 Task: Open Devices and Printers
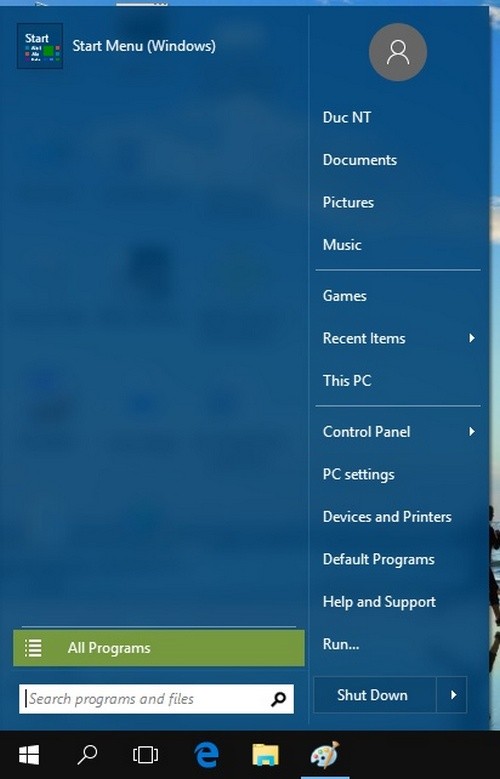click(387, 517)
